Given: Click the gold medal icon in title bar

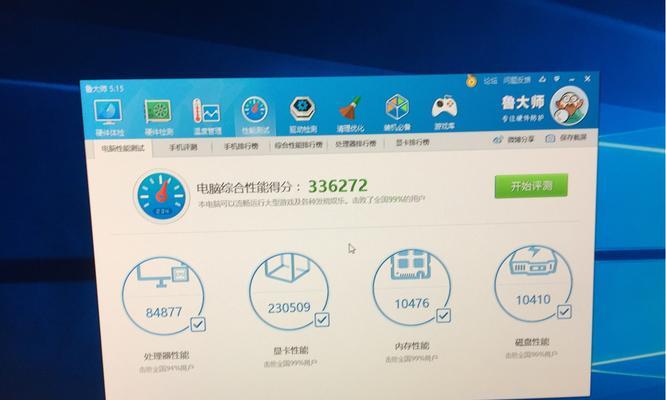Looking at the screenshot, I should 471,80.
